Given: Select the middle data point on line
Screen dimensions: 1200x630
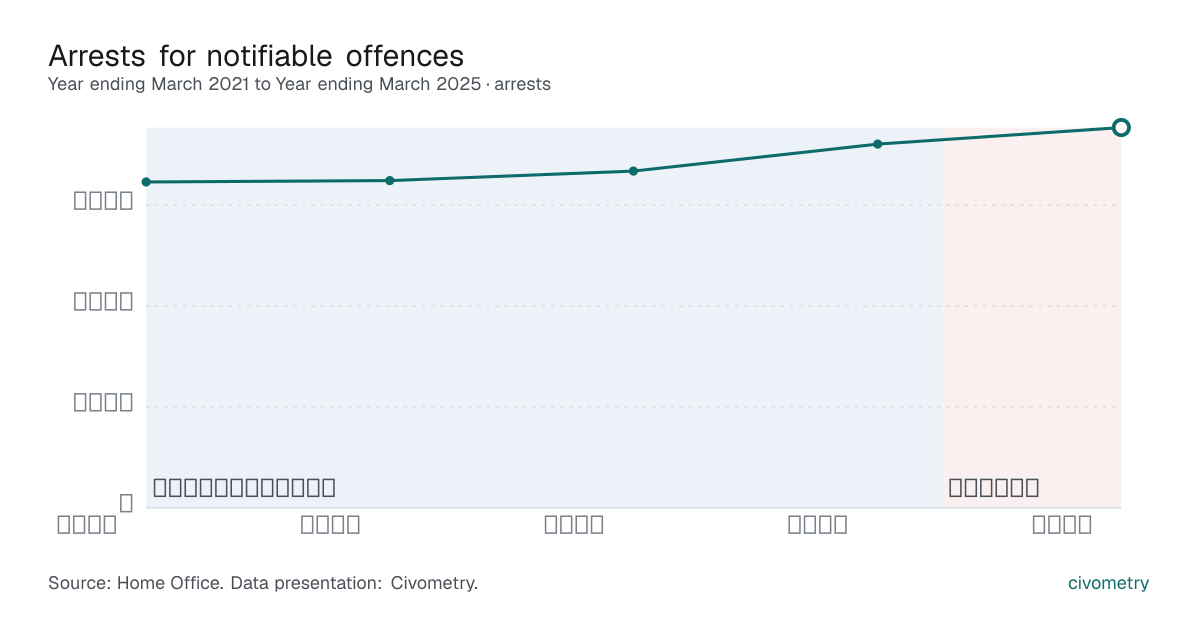Looking at the screenshot, I should 633,171.
